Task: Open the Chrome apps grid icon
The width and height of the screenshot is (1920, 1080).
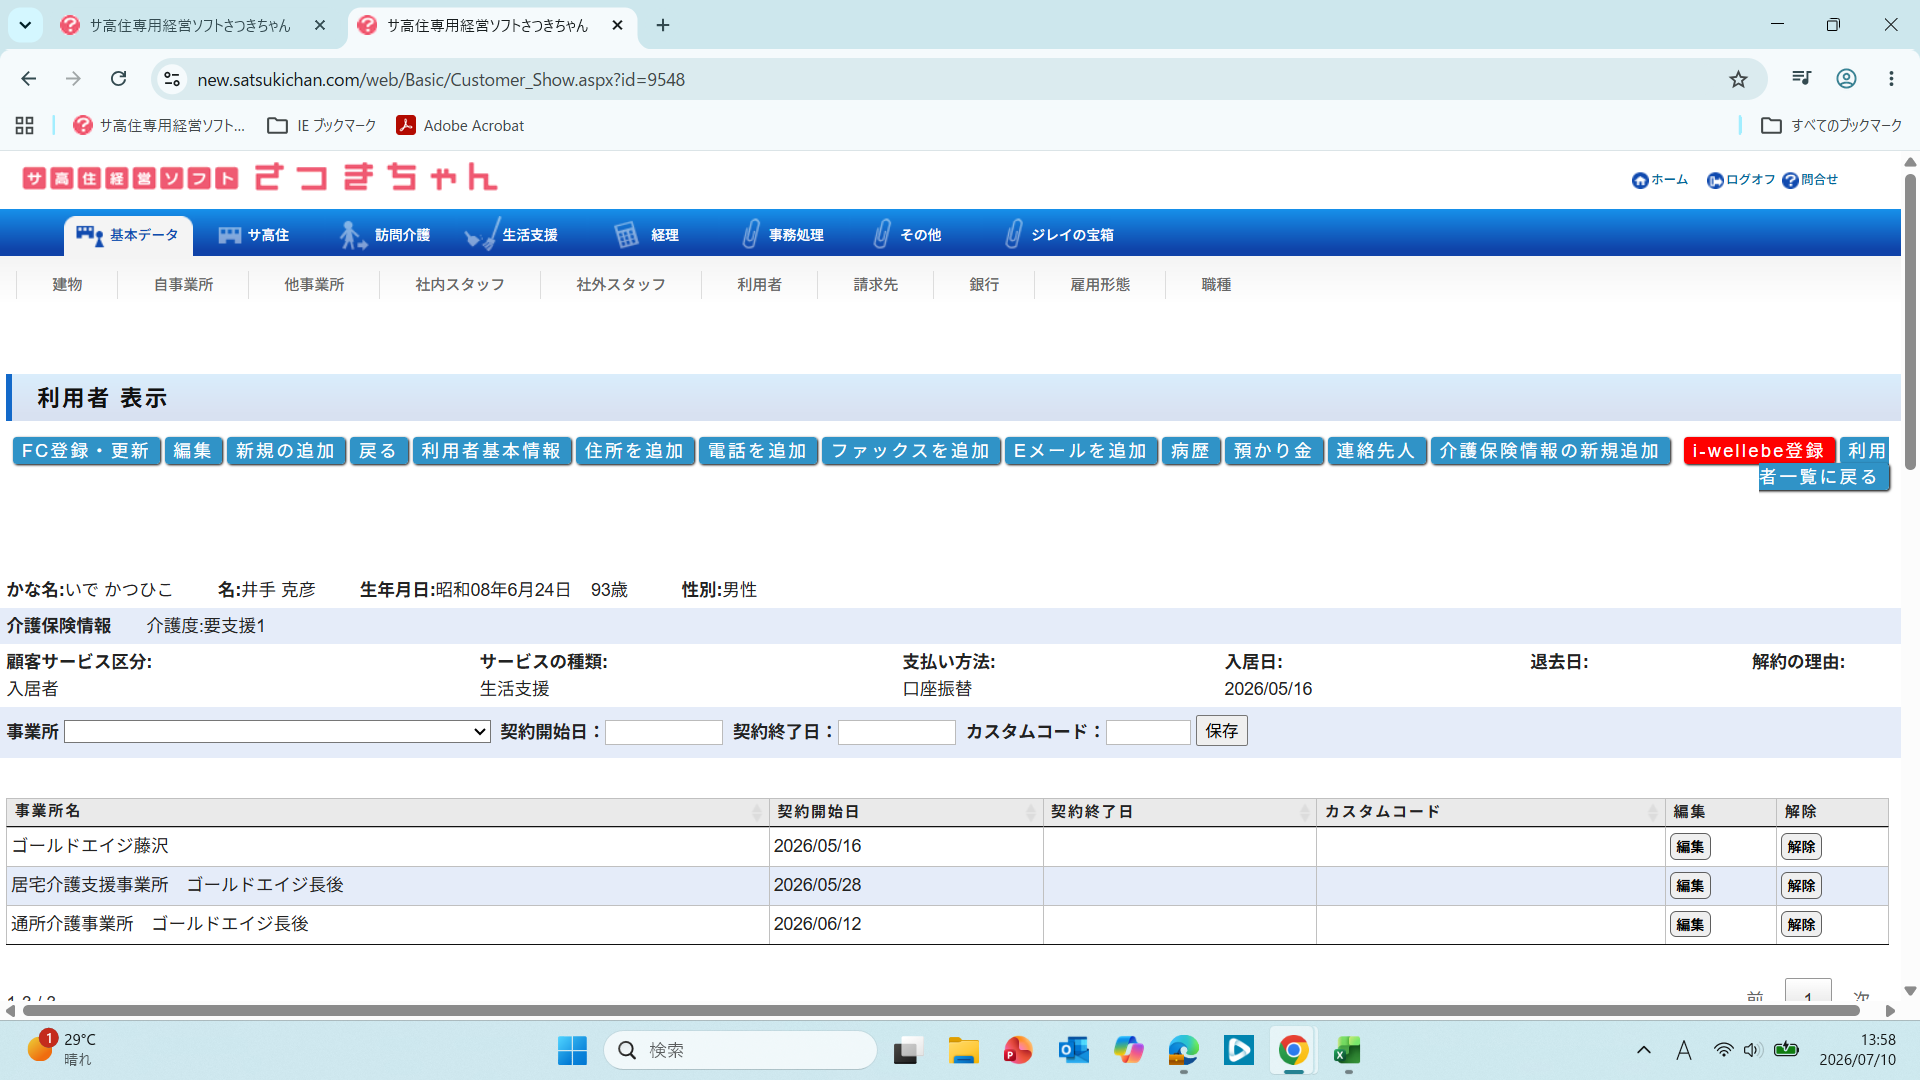Action: click(x=25, y=125)
